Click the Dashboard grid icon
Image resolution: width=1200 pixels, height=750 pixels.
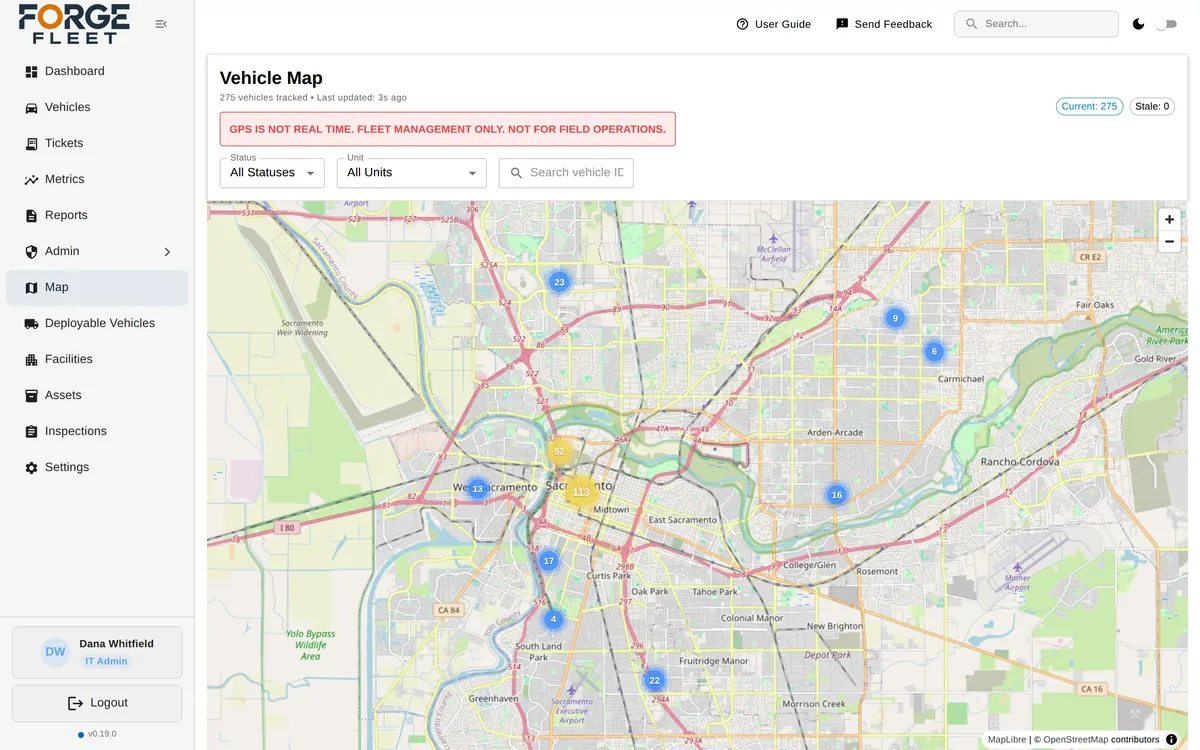(31, 72)
